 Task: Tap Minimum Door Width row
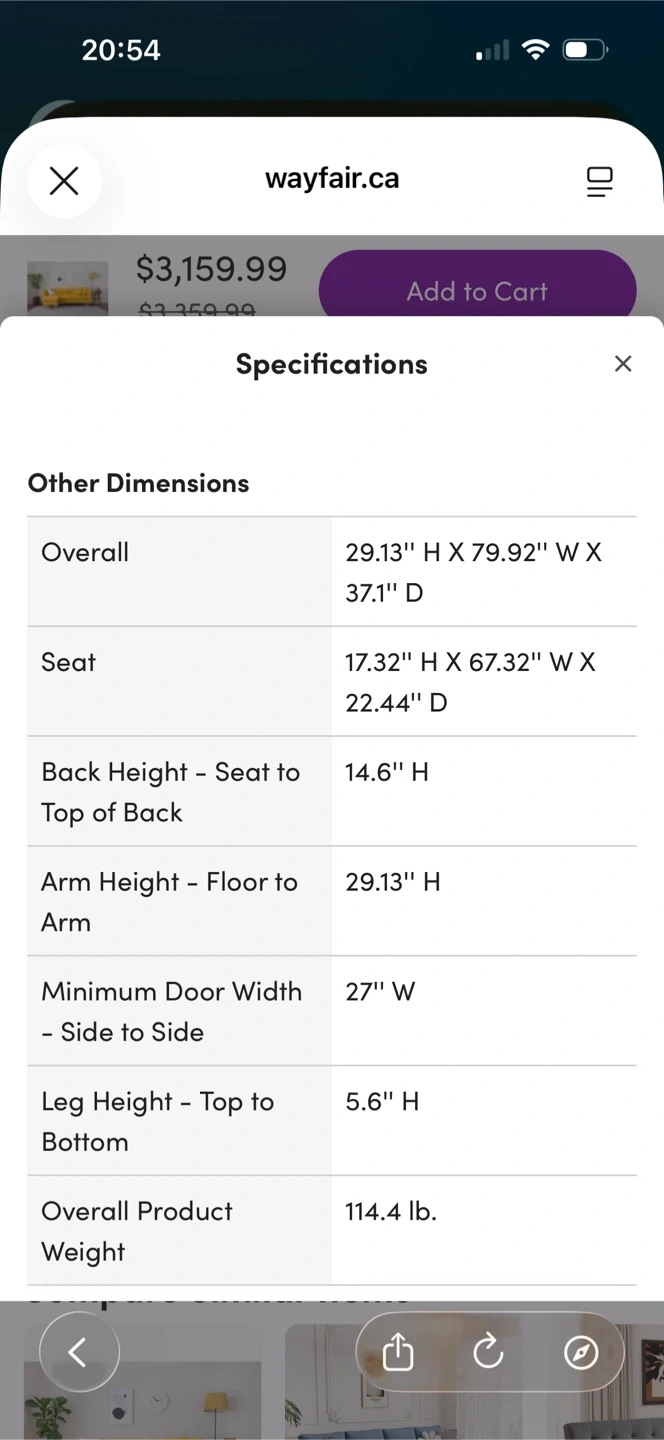pyautogui.click(x=331, y=1011)
